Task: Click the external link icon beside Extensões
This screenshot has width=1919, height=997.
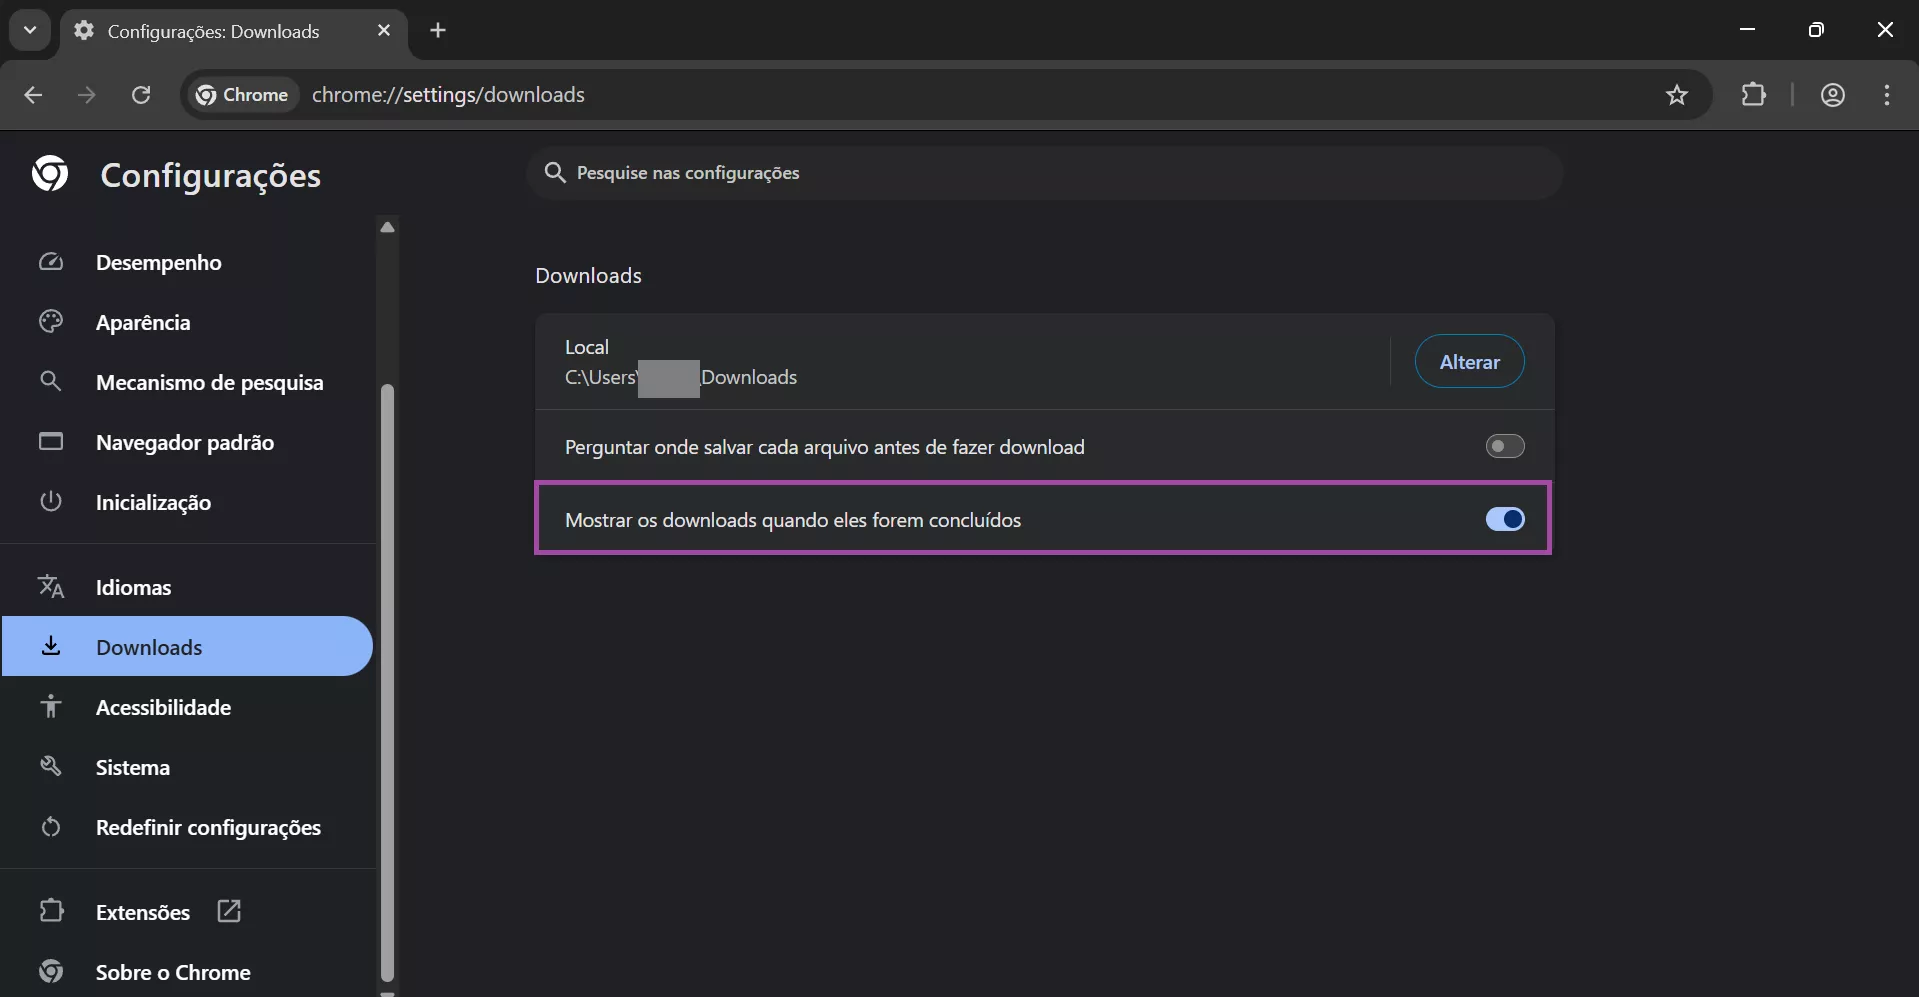Action: coord(229,911)
